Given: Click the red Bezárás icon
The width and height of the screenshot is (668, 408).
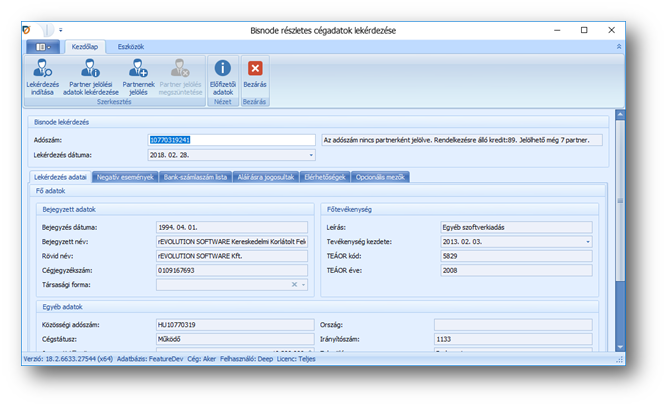Looking at the screenshot, I should (255, 69).
